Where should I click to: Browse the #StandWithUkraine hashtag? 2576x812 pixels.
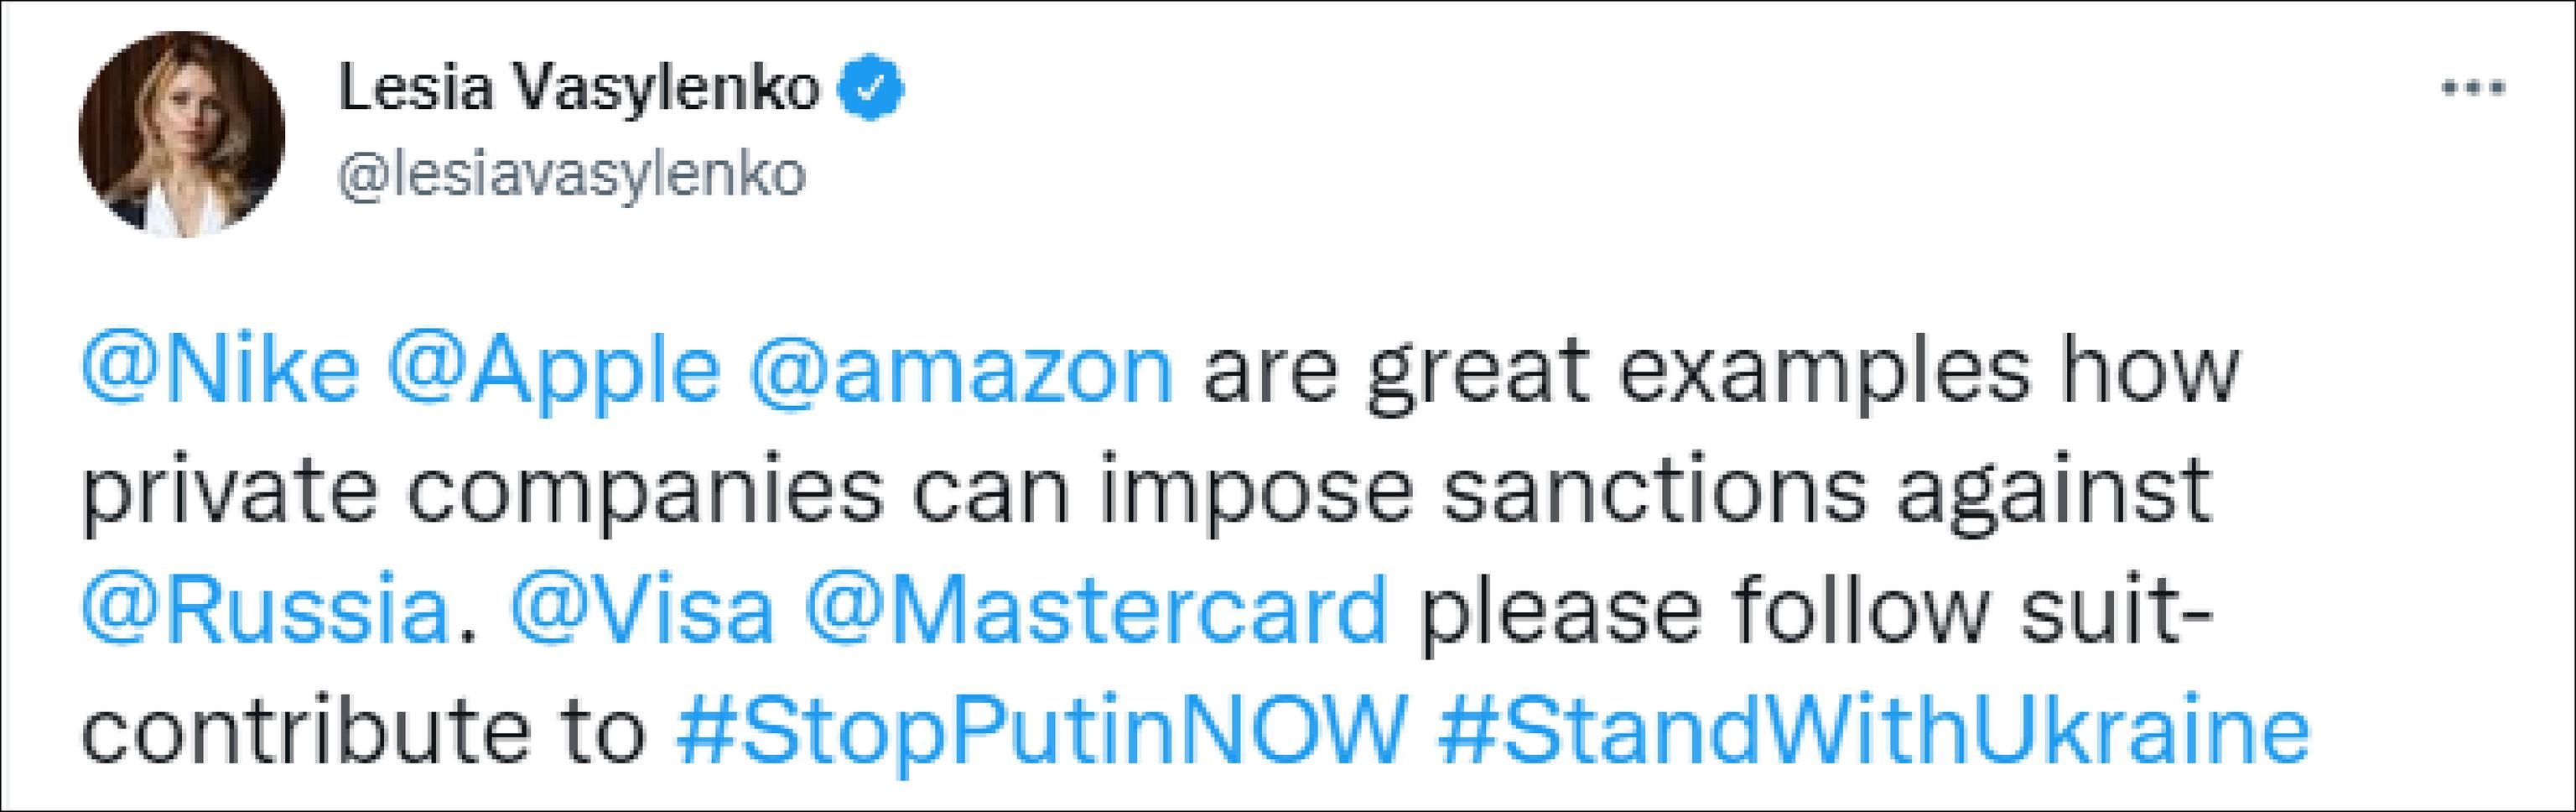pyautogui.click(x=1872, y=730)
